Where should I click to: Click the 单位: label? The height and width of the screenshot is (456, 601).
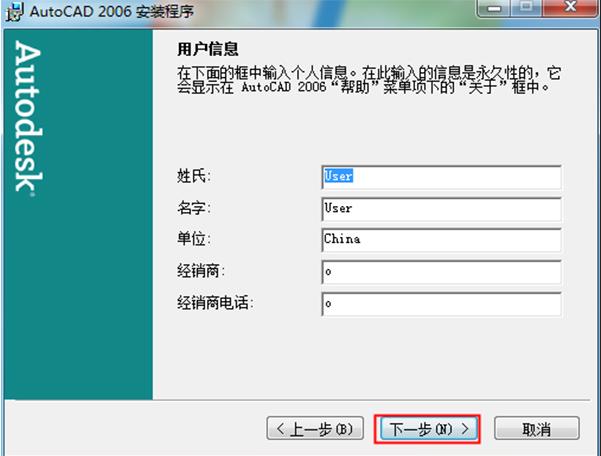[194, 239]
